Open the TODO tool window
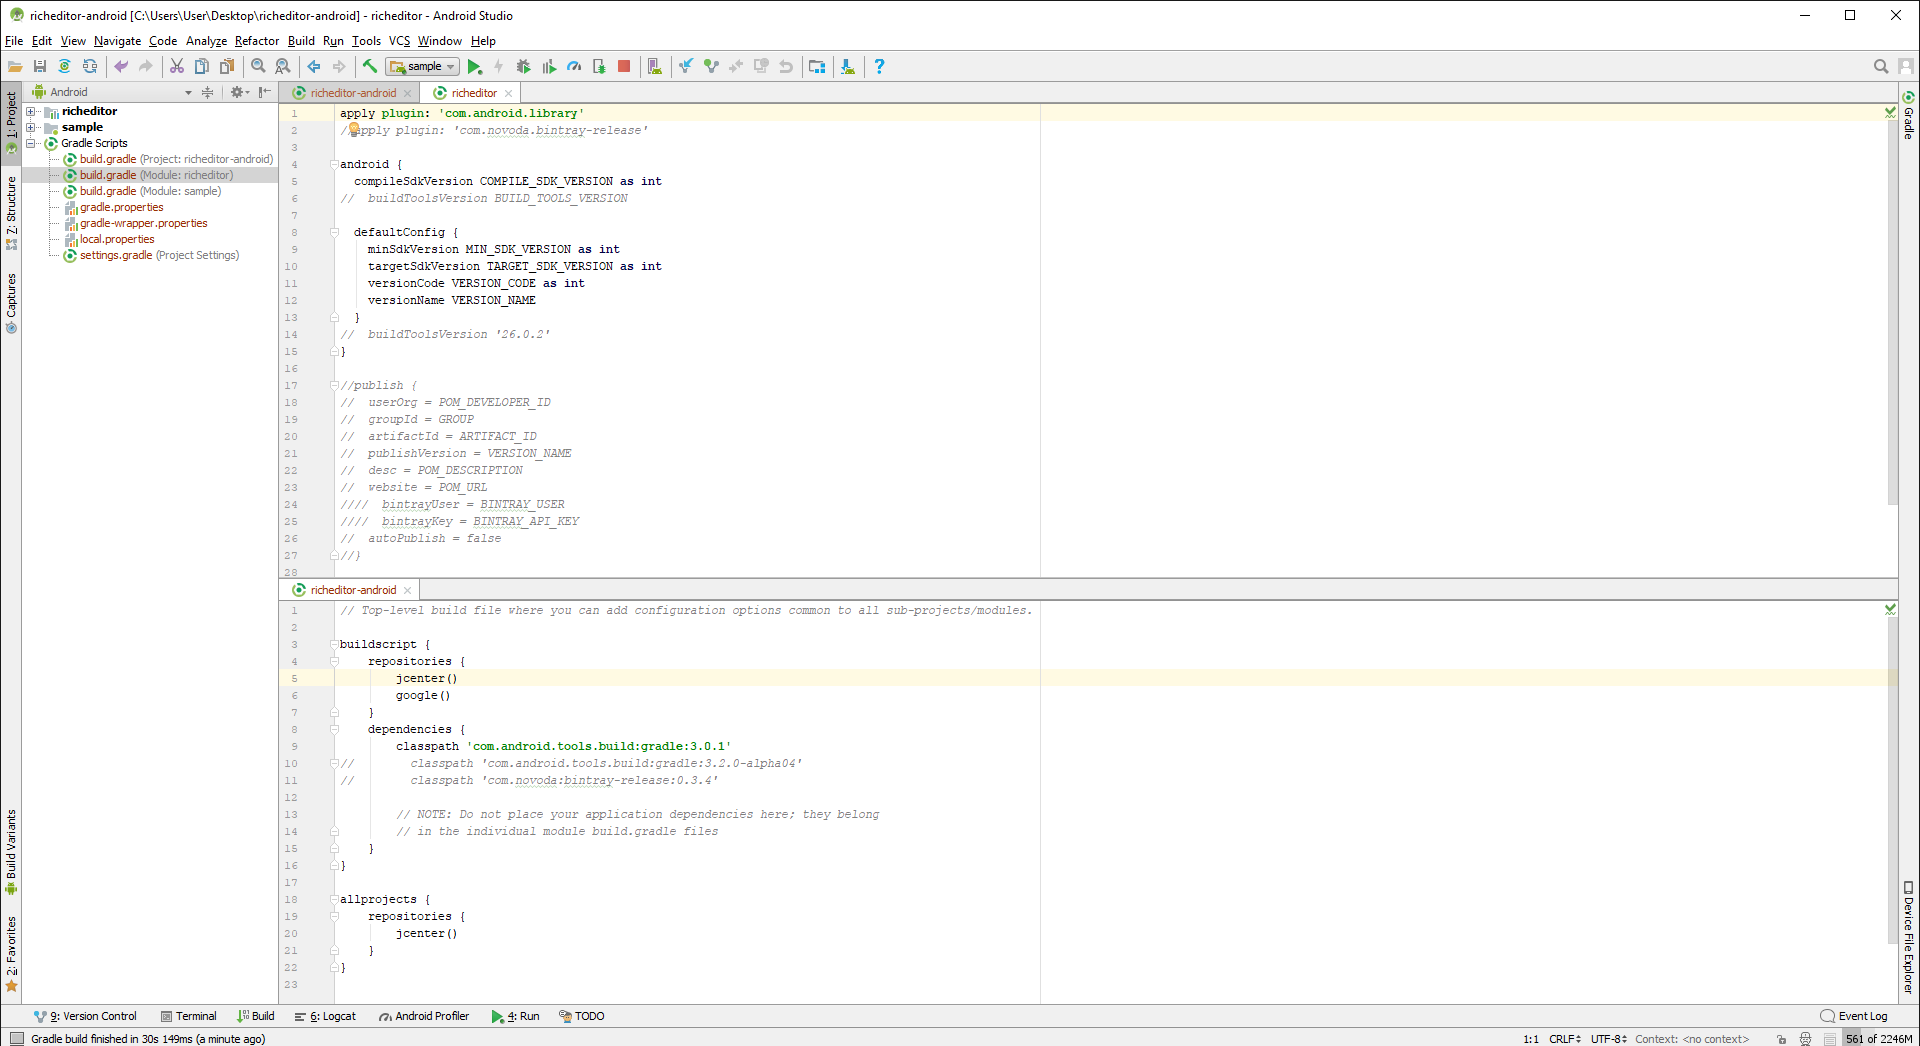 coord(582,1016)
